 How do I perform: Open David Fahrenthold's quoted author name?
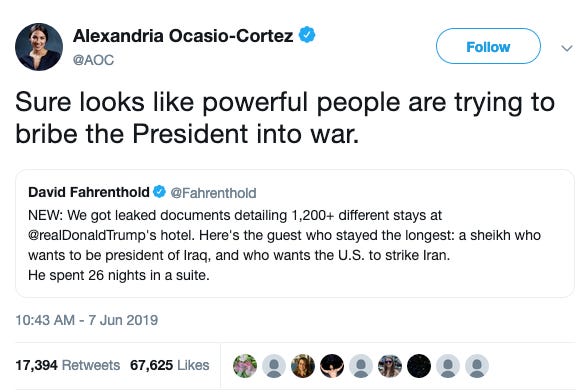89,192
